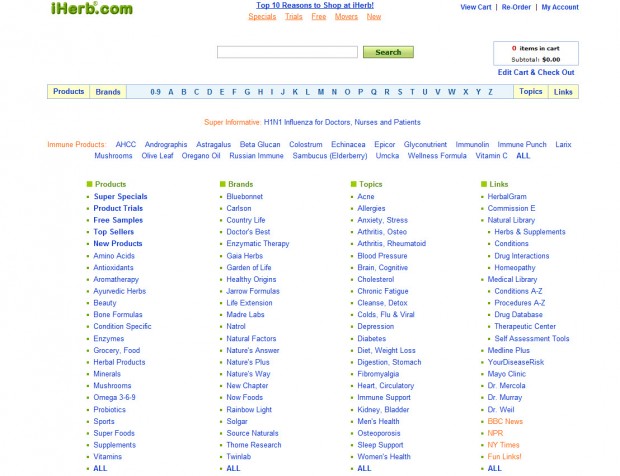Open Immune Support topic link

coord(384,397)
